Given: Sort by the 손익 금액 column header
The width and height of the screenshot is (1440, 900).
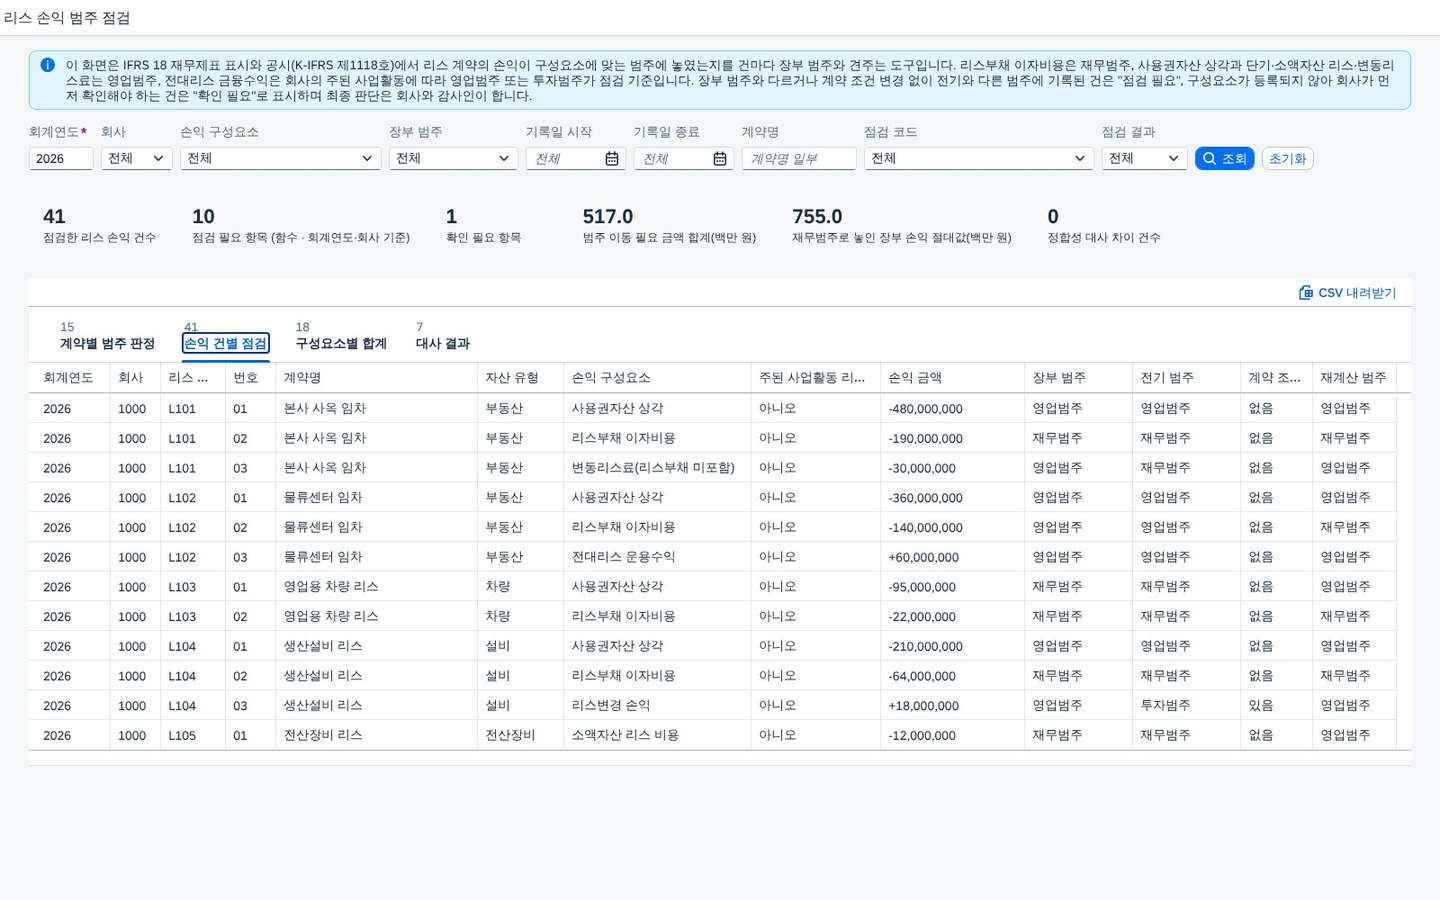Looking at the screenshot, I should (952, 378).
